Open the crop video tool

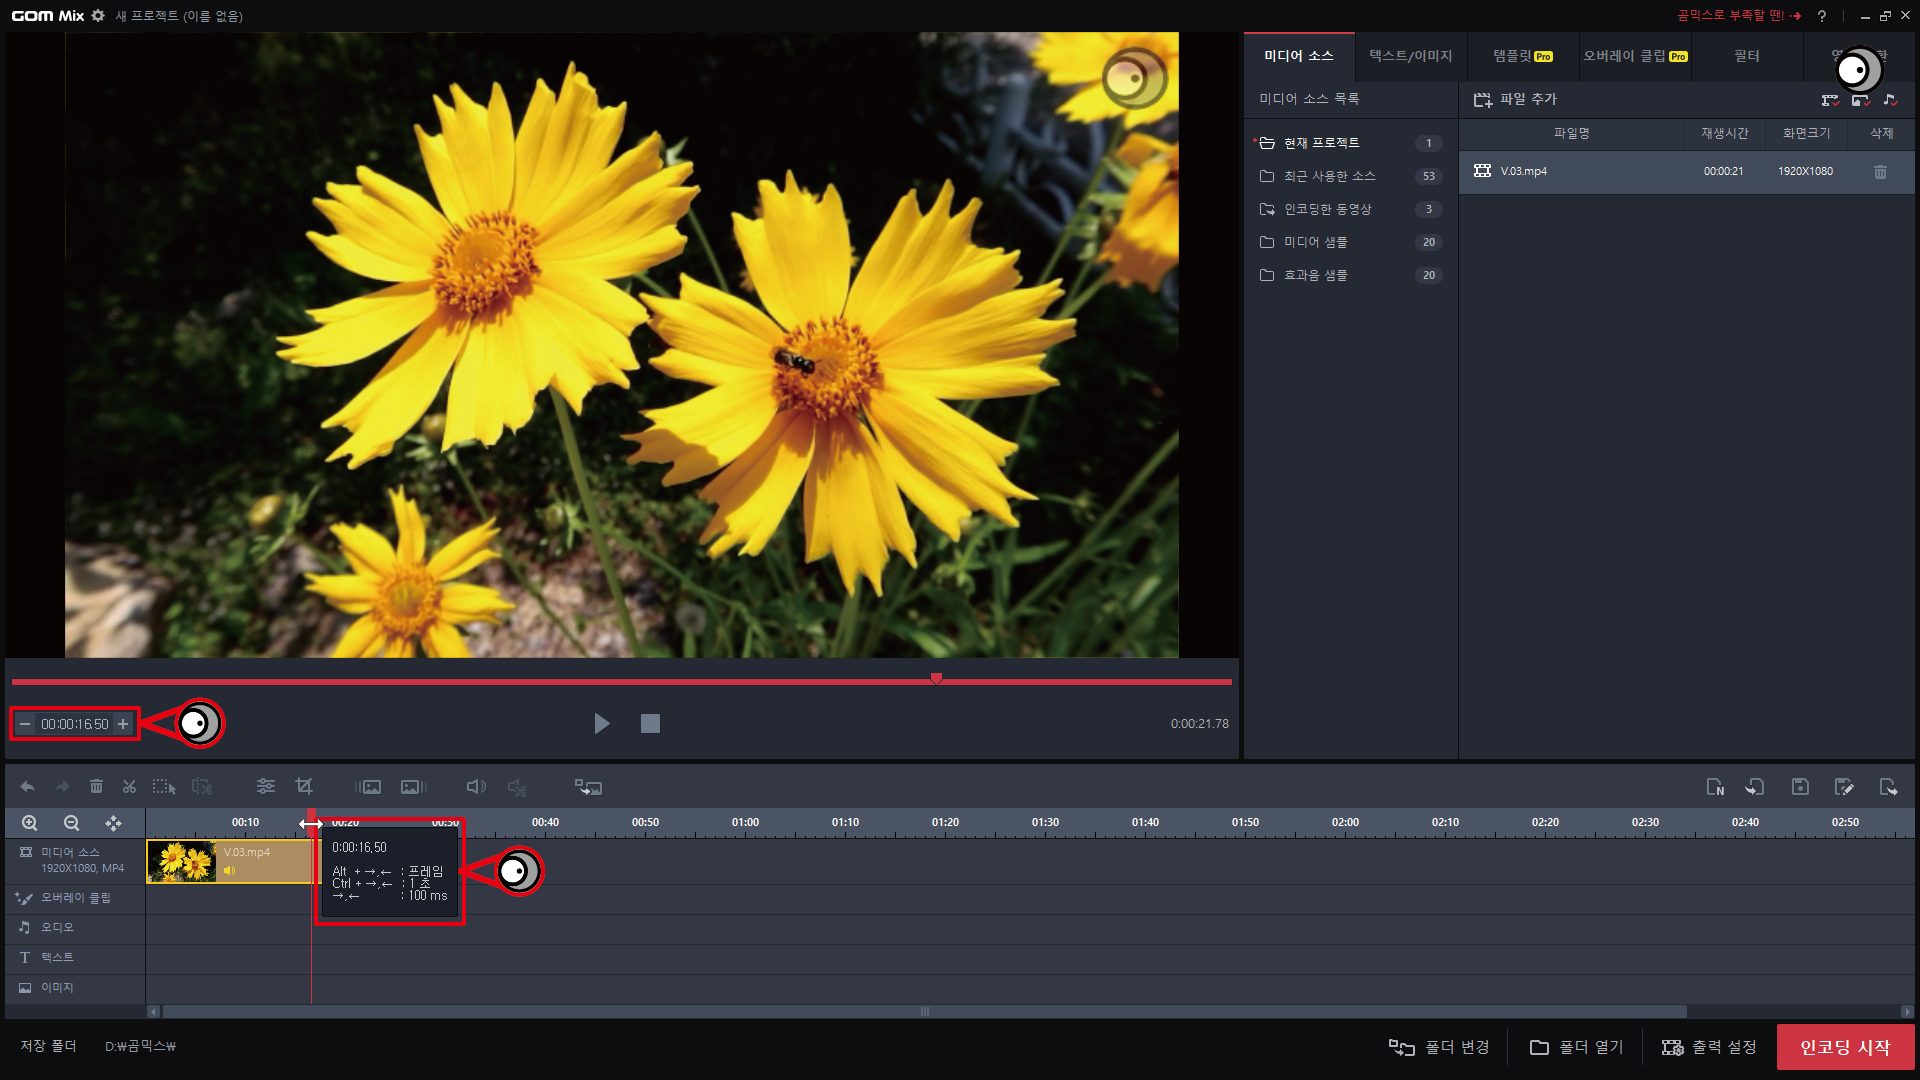304,787
